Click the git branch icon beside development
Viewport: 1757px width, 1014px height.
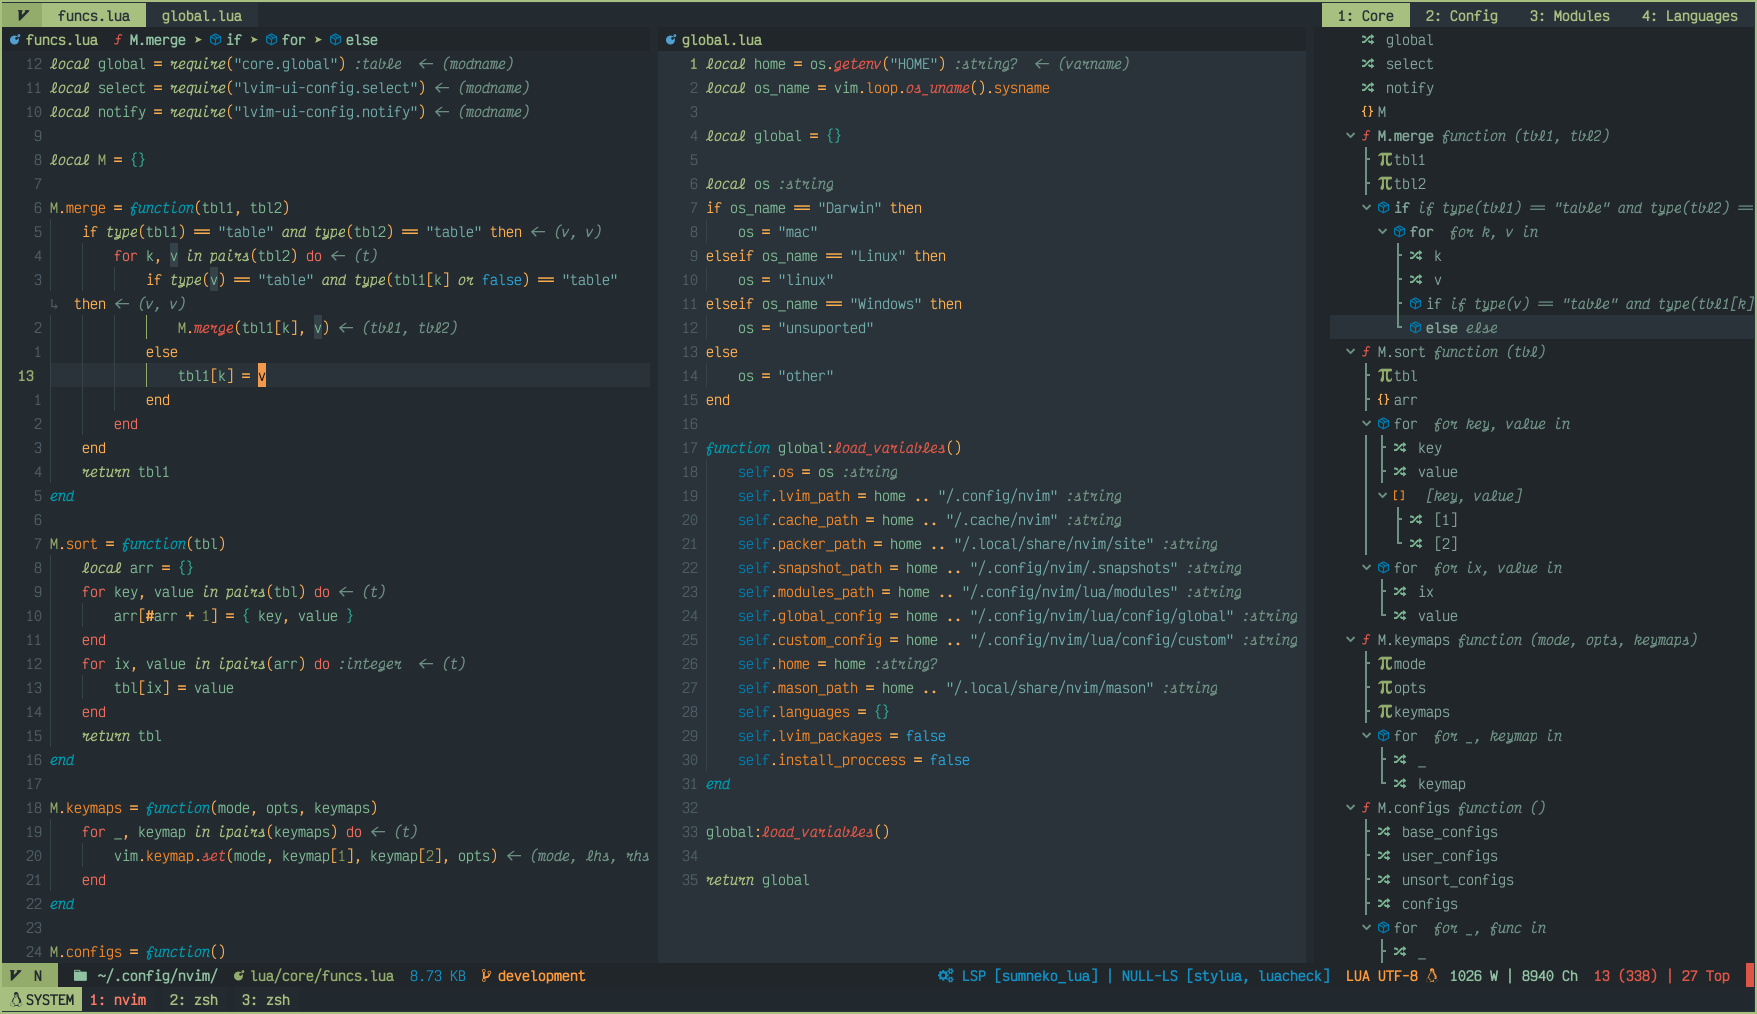(x=486, y=976)
